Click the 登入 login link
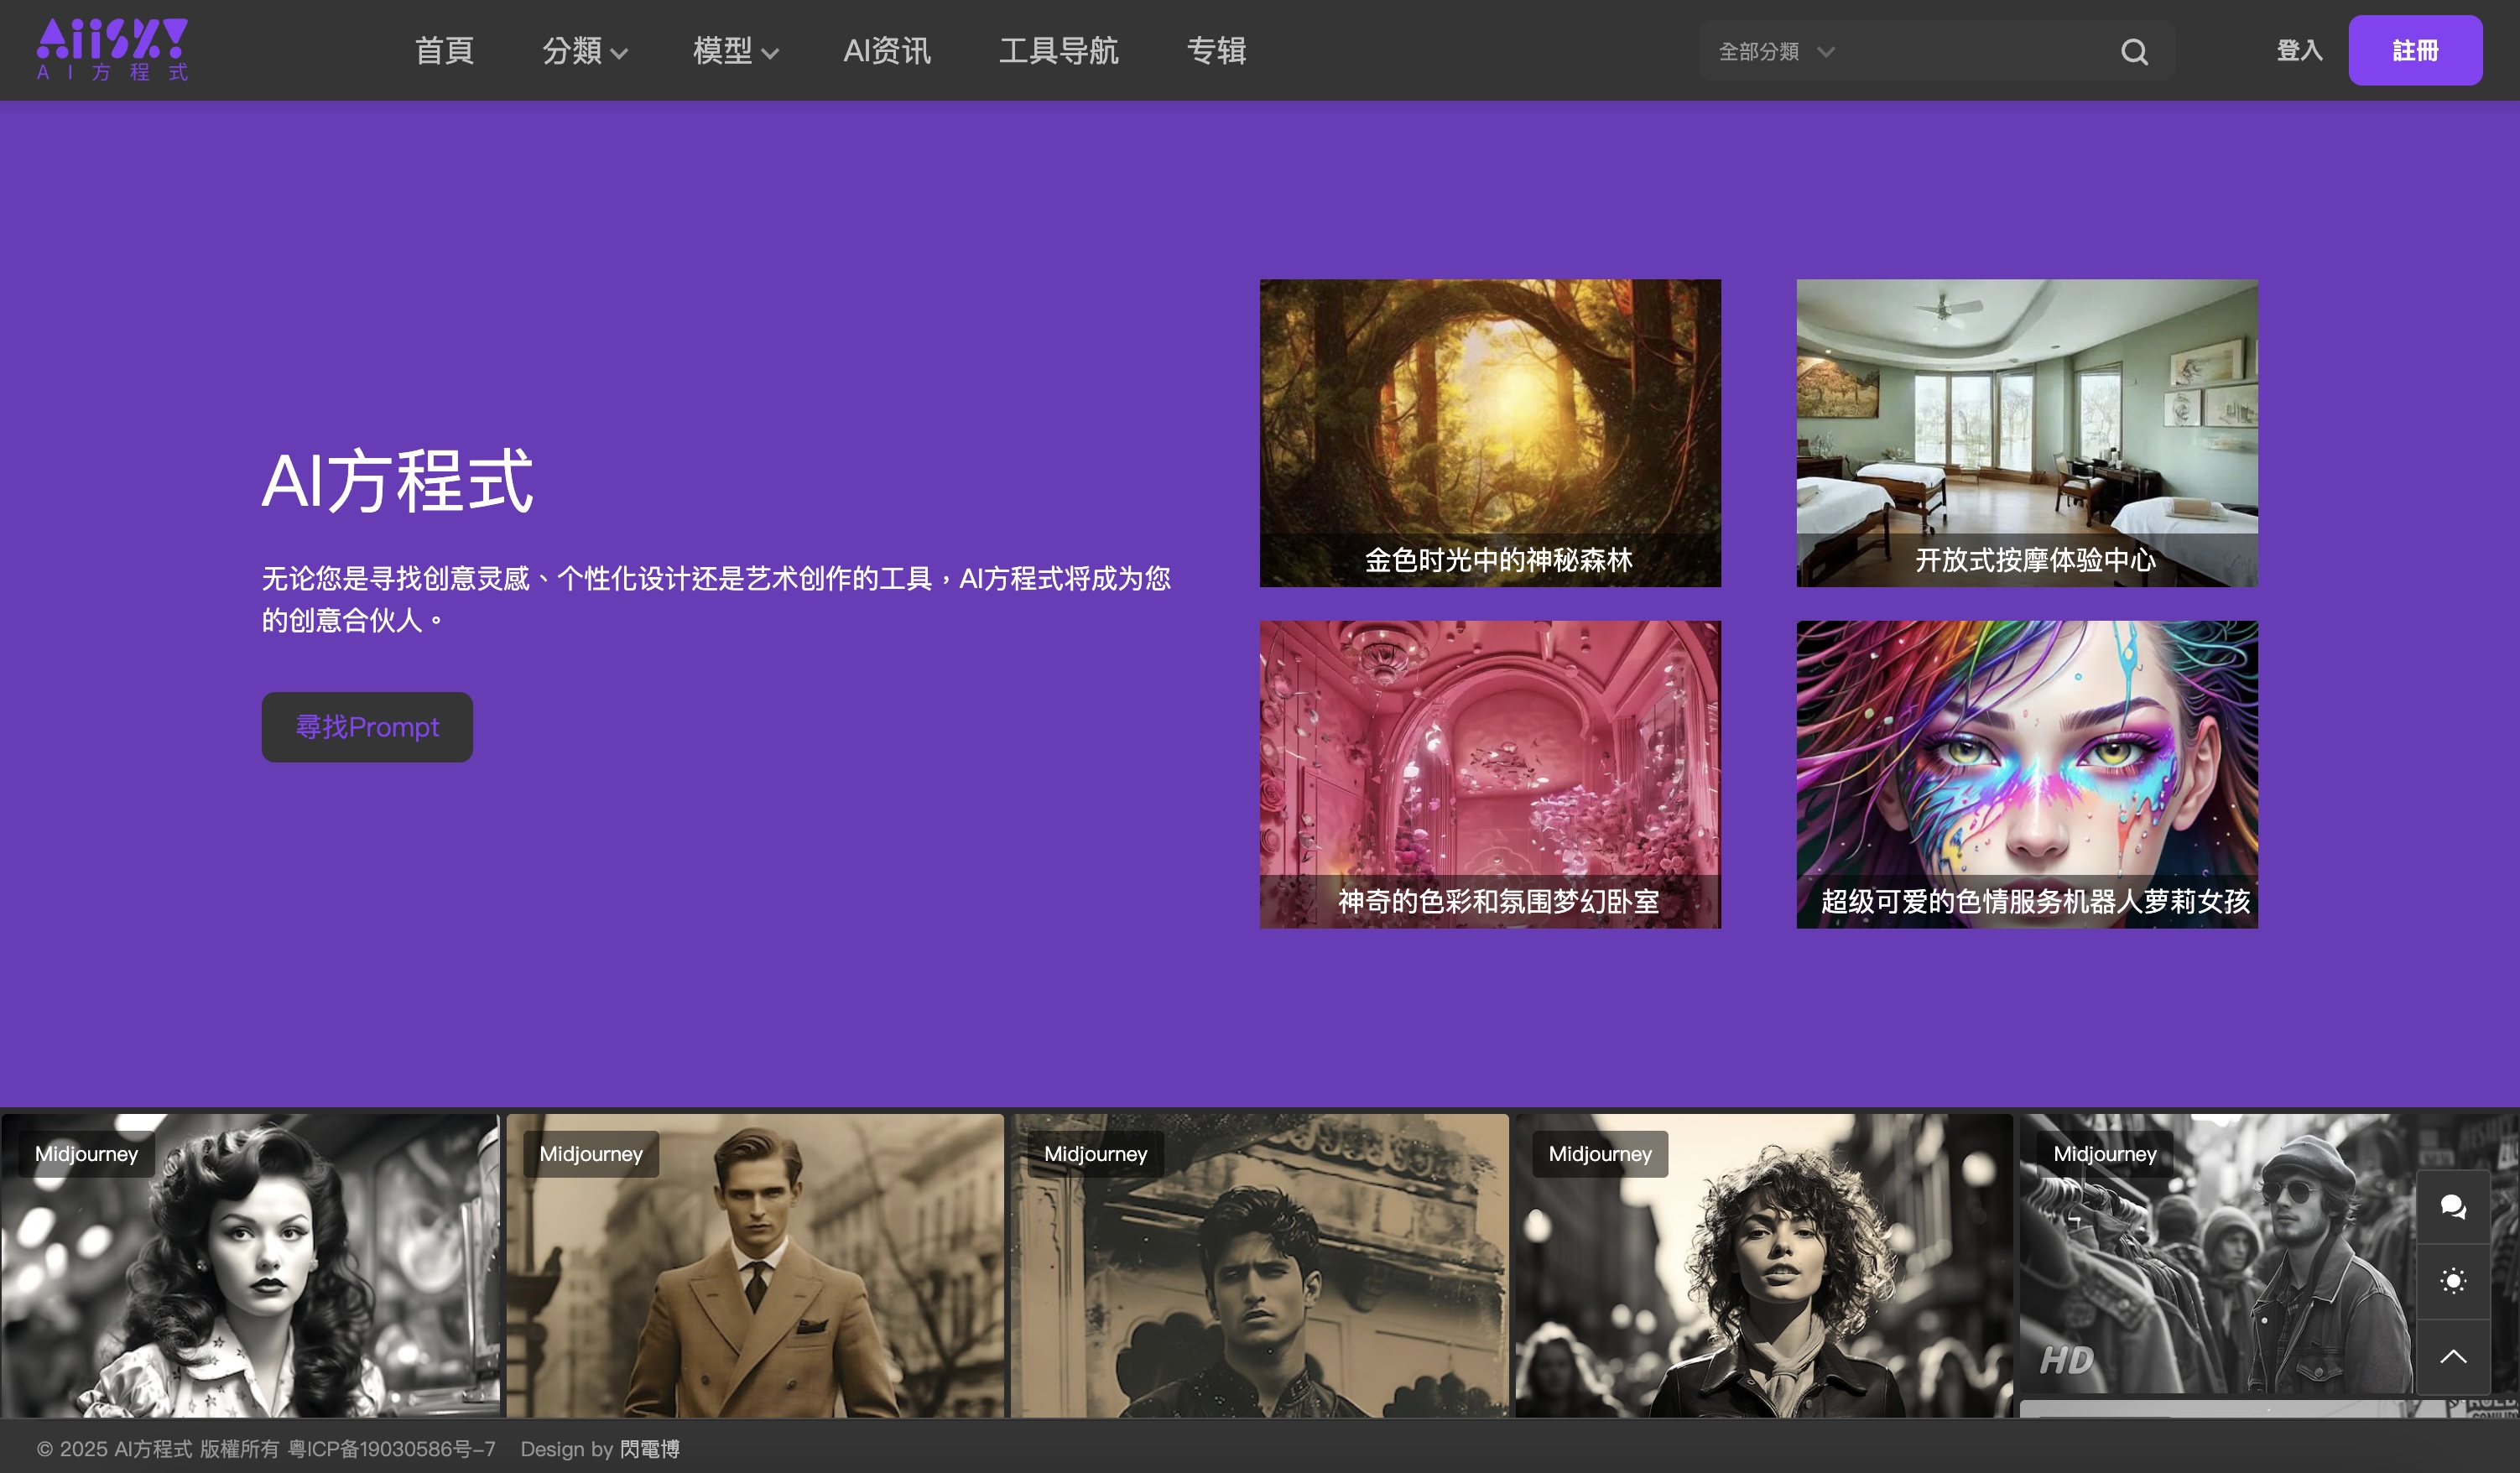The width and height of the screenshot is (2520, 1473). [x=2298, y=50]
